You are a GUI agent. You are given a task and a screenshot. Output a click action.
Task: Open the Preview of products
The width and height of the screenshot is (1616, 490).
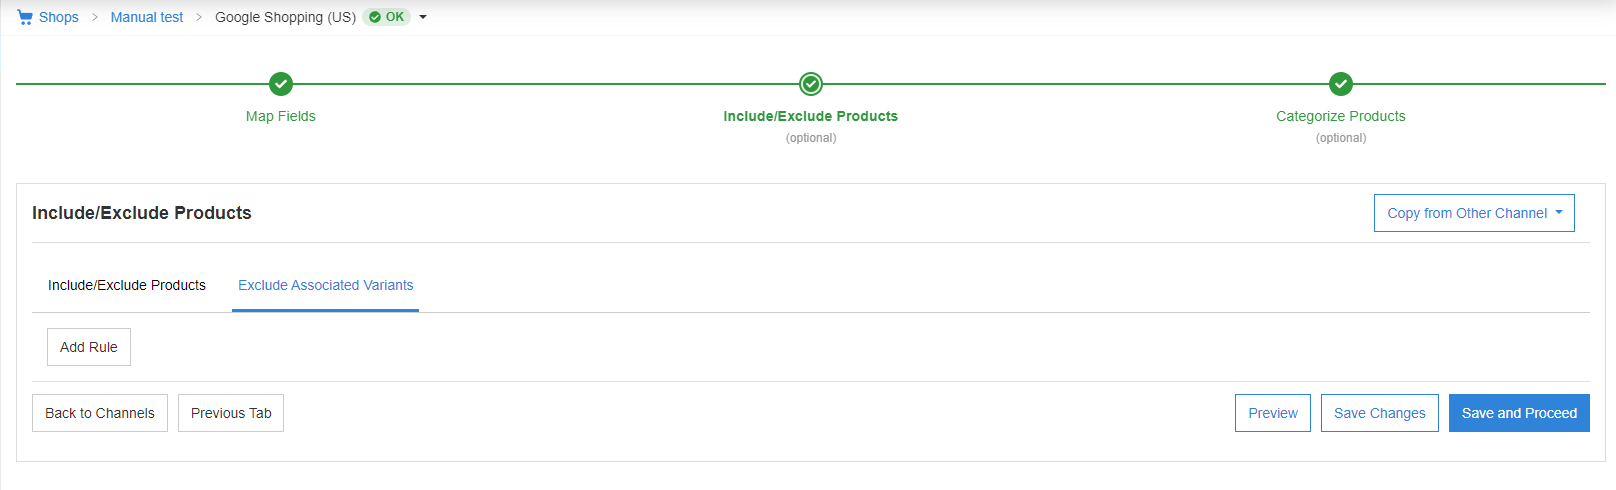(1273, 413)
